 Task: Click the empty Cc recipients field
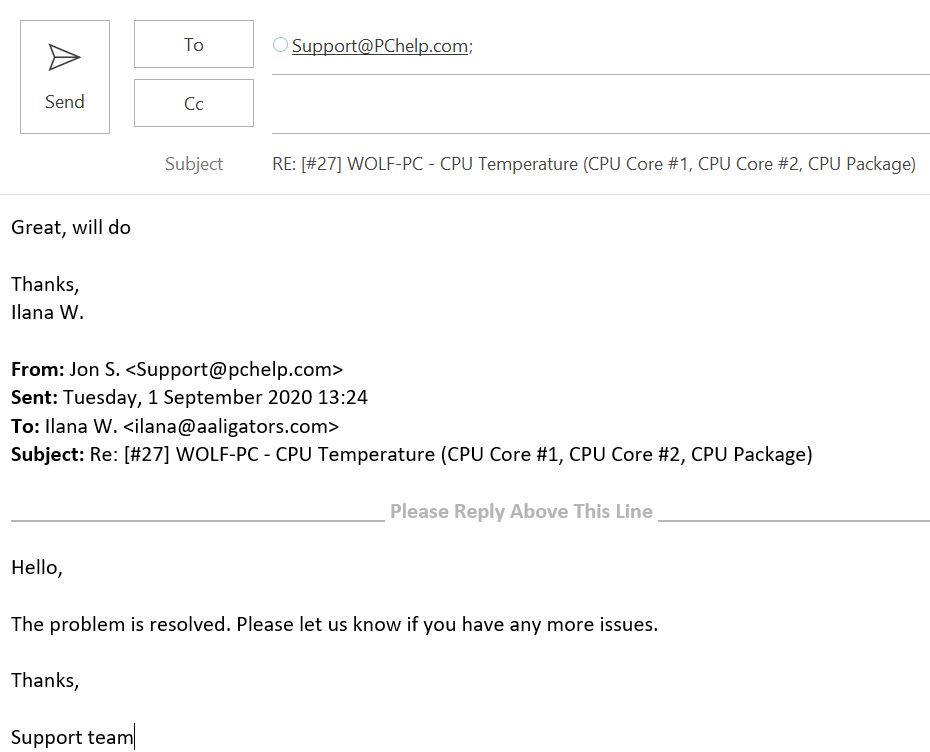click(x=600, y=104)
